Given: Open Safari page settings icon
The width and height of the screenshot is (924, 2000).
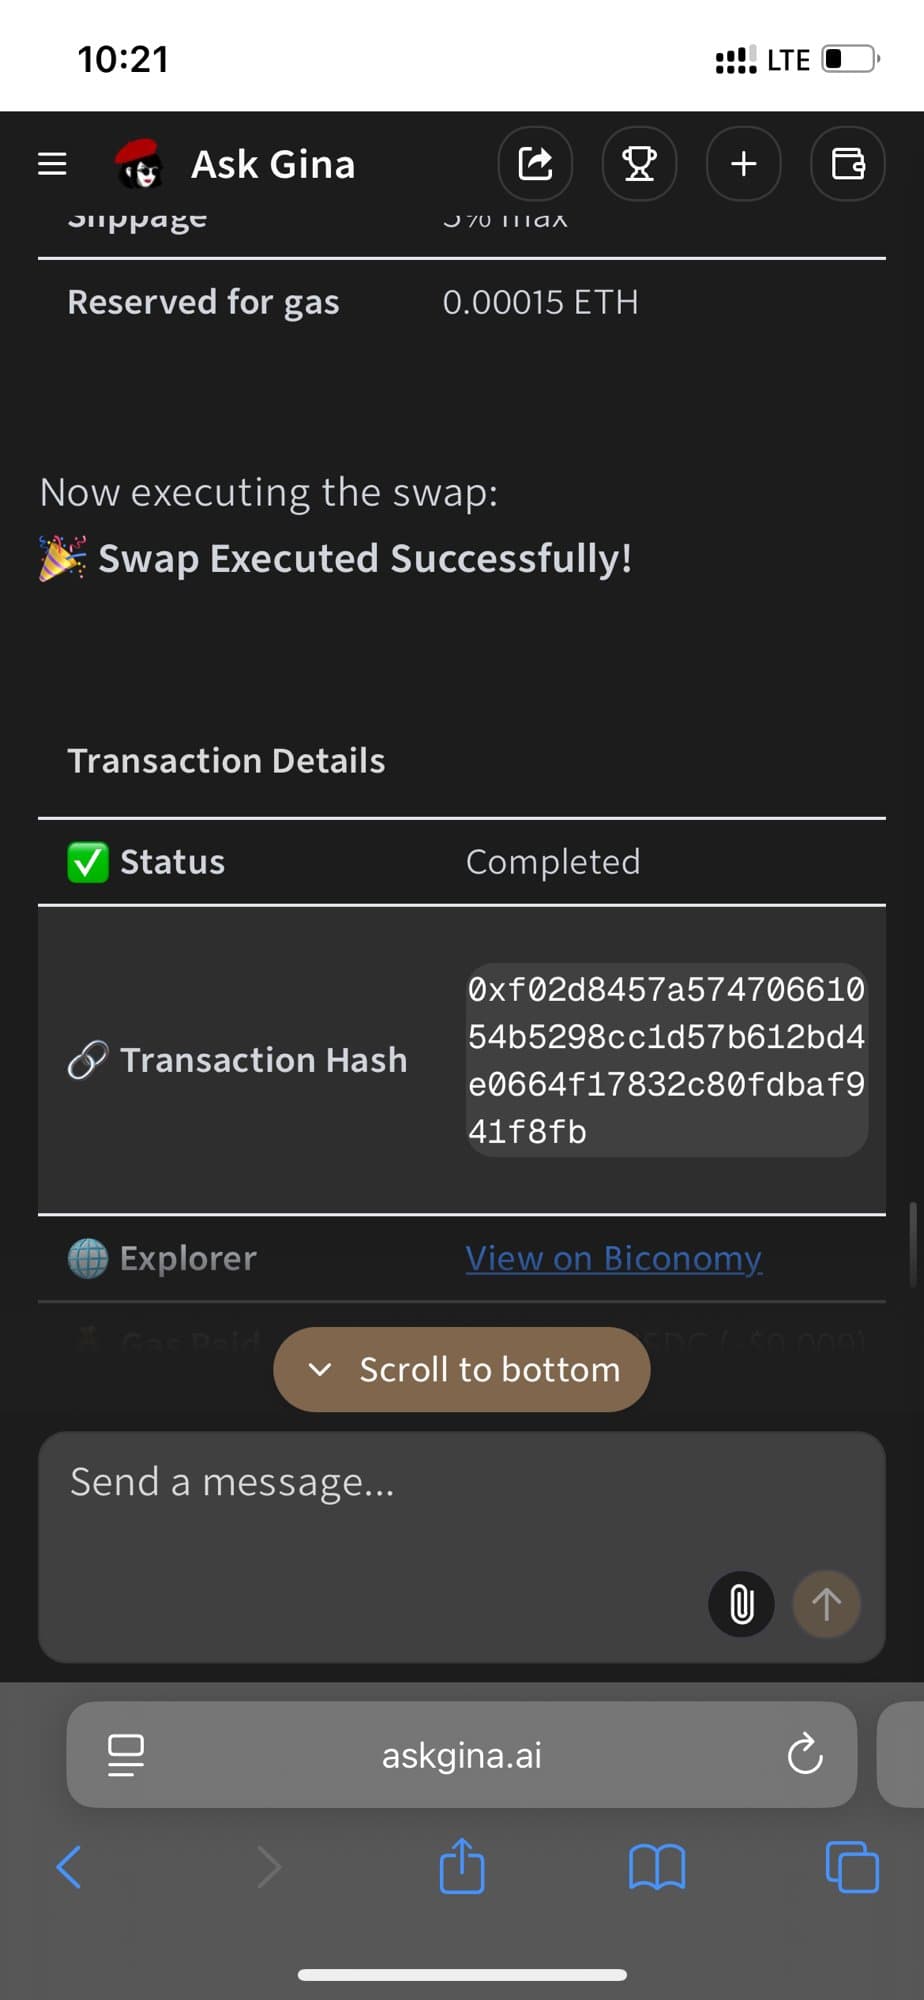Looking at the screenshot, I should 126,1754.
